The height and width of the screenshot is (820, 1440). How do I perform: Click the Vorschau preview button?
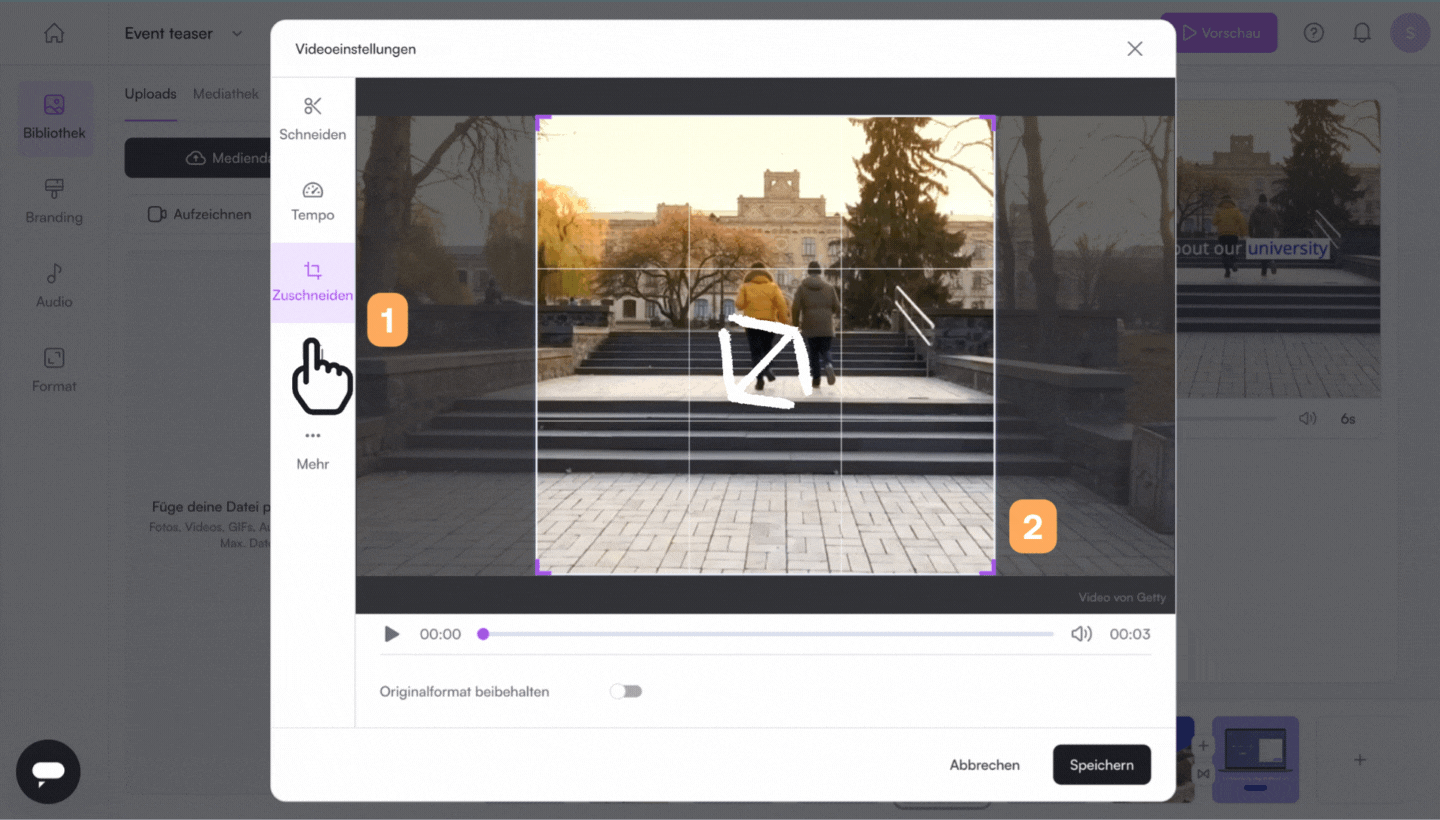pos(1220,33)
